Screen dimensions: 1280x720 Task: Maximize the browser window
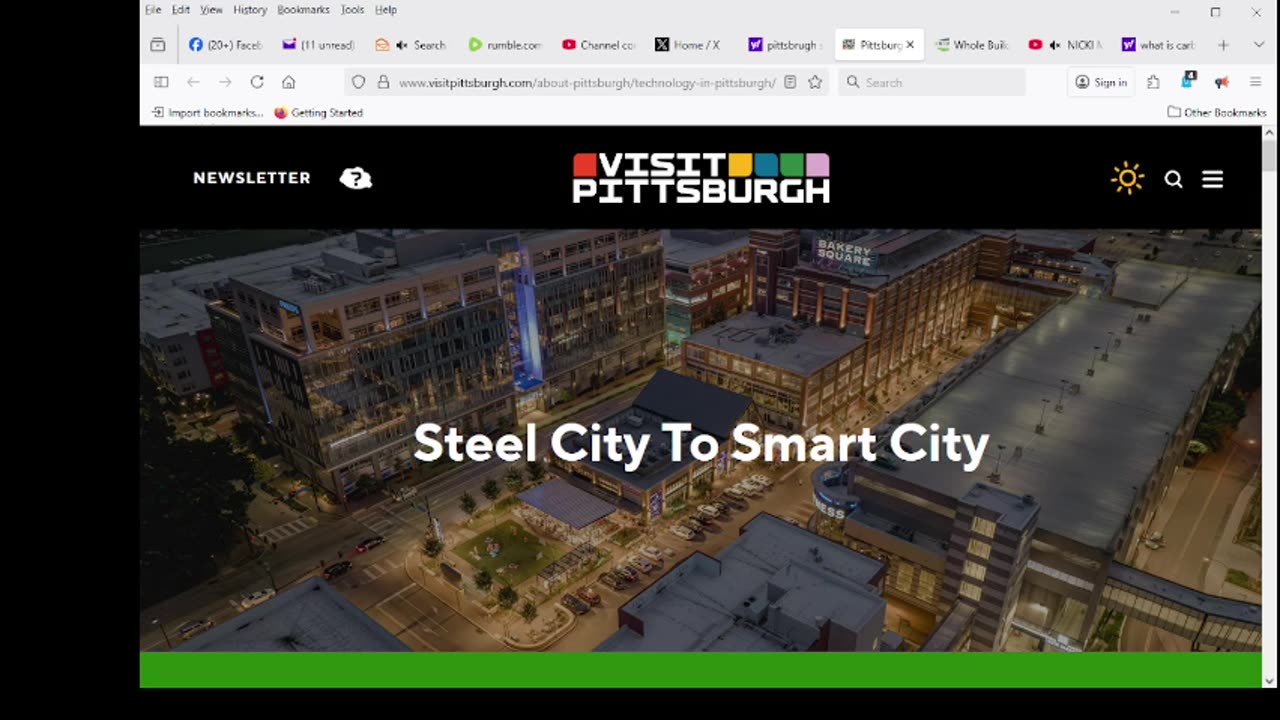click(x=1215, y=12)
